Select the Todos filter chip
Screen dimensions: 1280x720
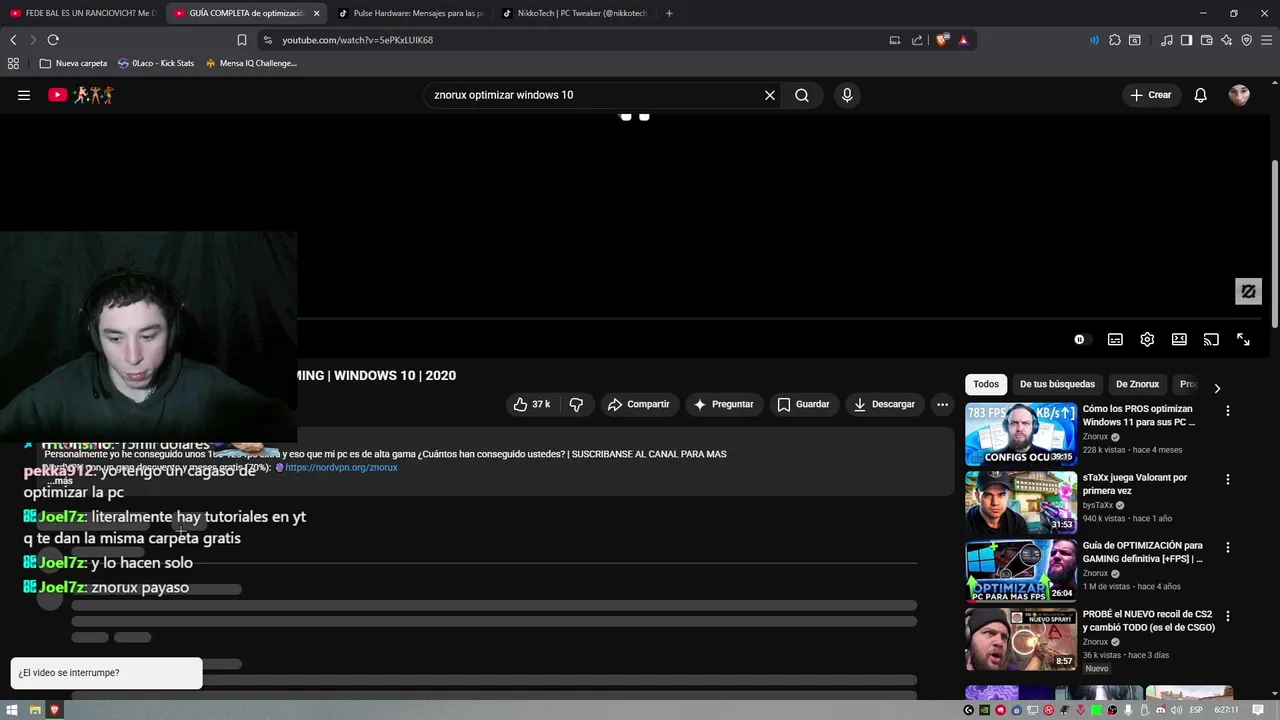coord(986,384)
